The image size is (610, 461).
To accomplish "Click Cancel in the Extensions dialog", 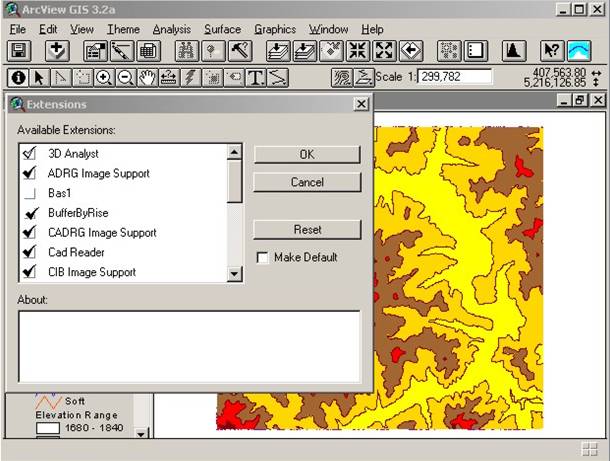I will [307, 182].
